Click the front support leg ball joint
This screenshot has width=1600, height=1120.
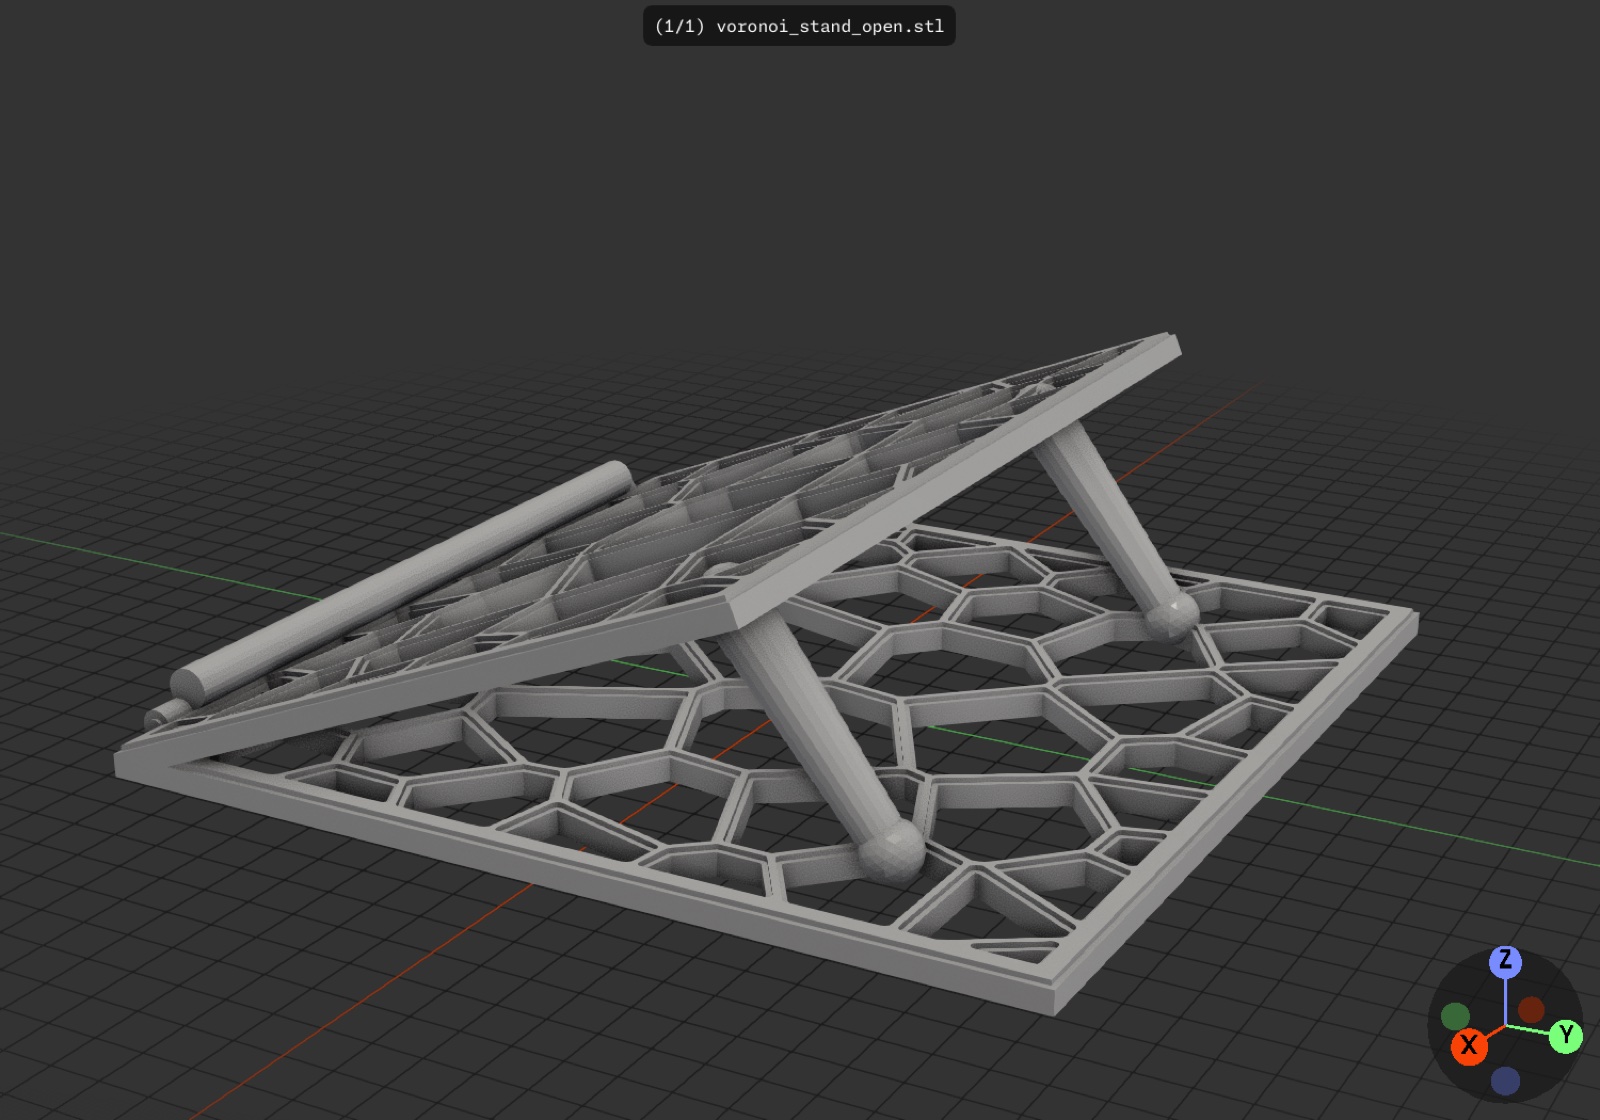[891, 851]
